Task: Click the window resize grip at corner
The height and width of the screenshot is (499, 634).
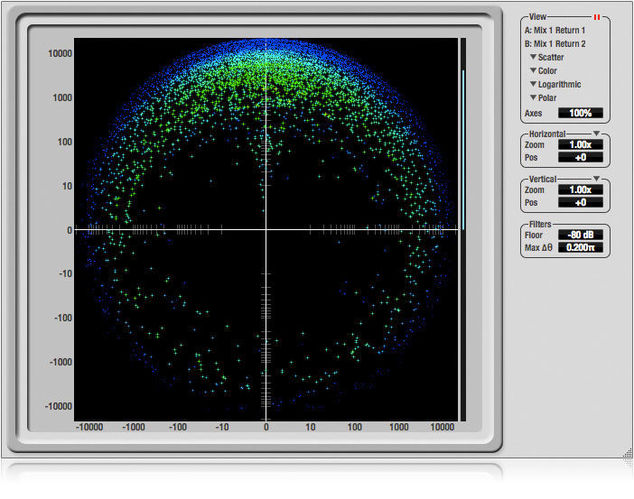Action: click(628, 454)
